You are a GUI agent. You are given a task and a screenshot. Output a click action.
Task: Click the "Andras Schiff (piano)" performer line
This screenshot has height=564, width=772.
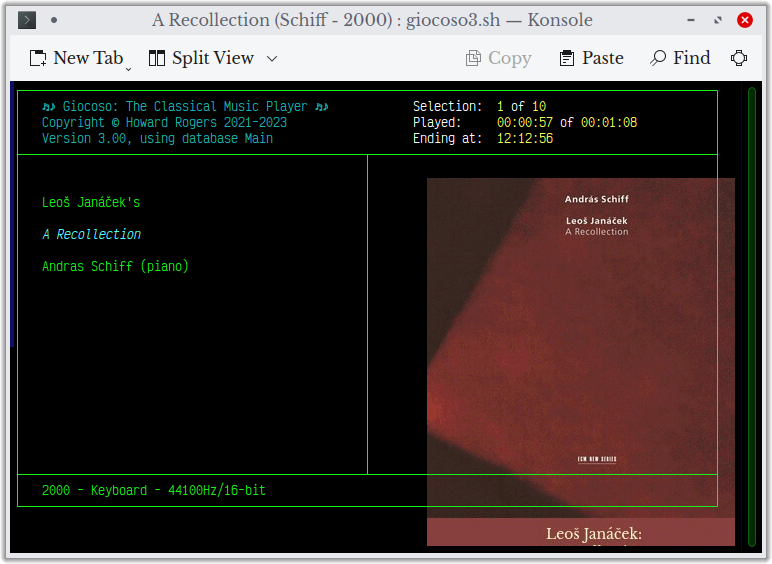[x=115, y=266]
